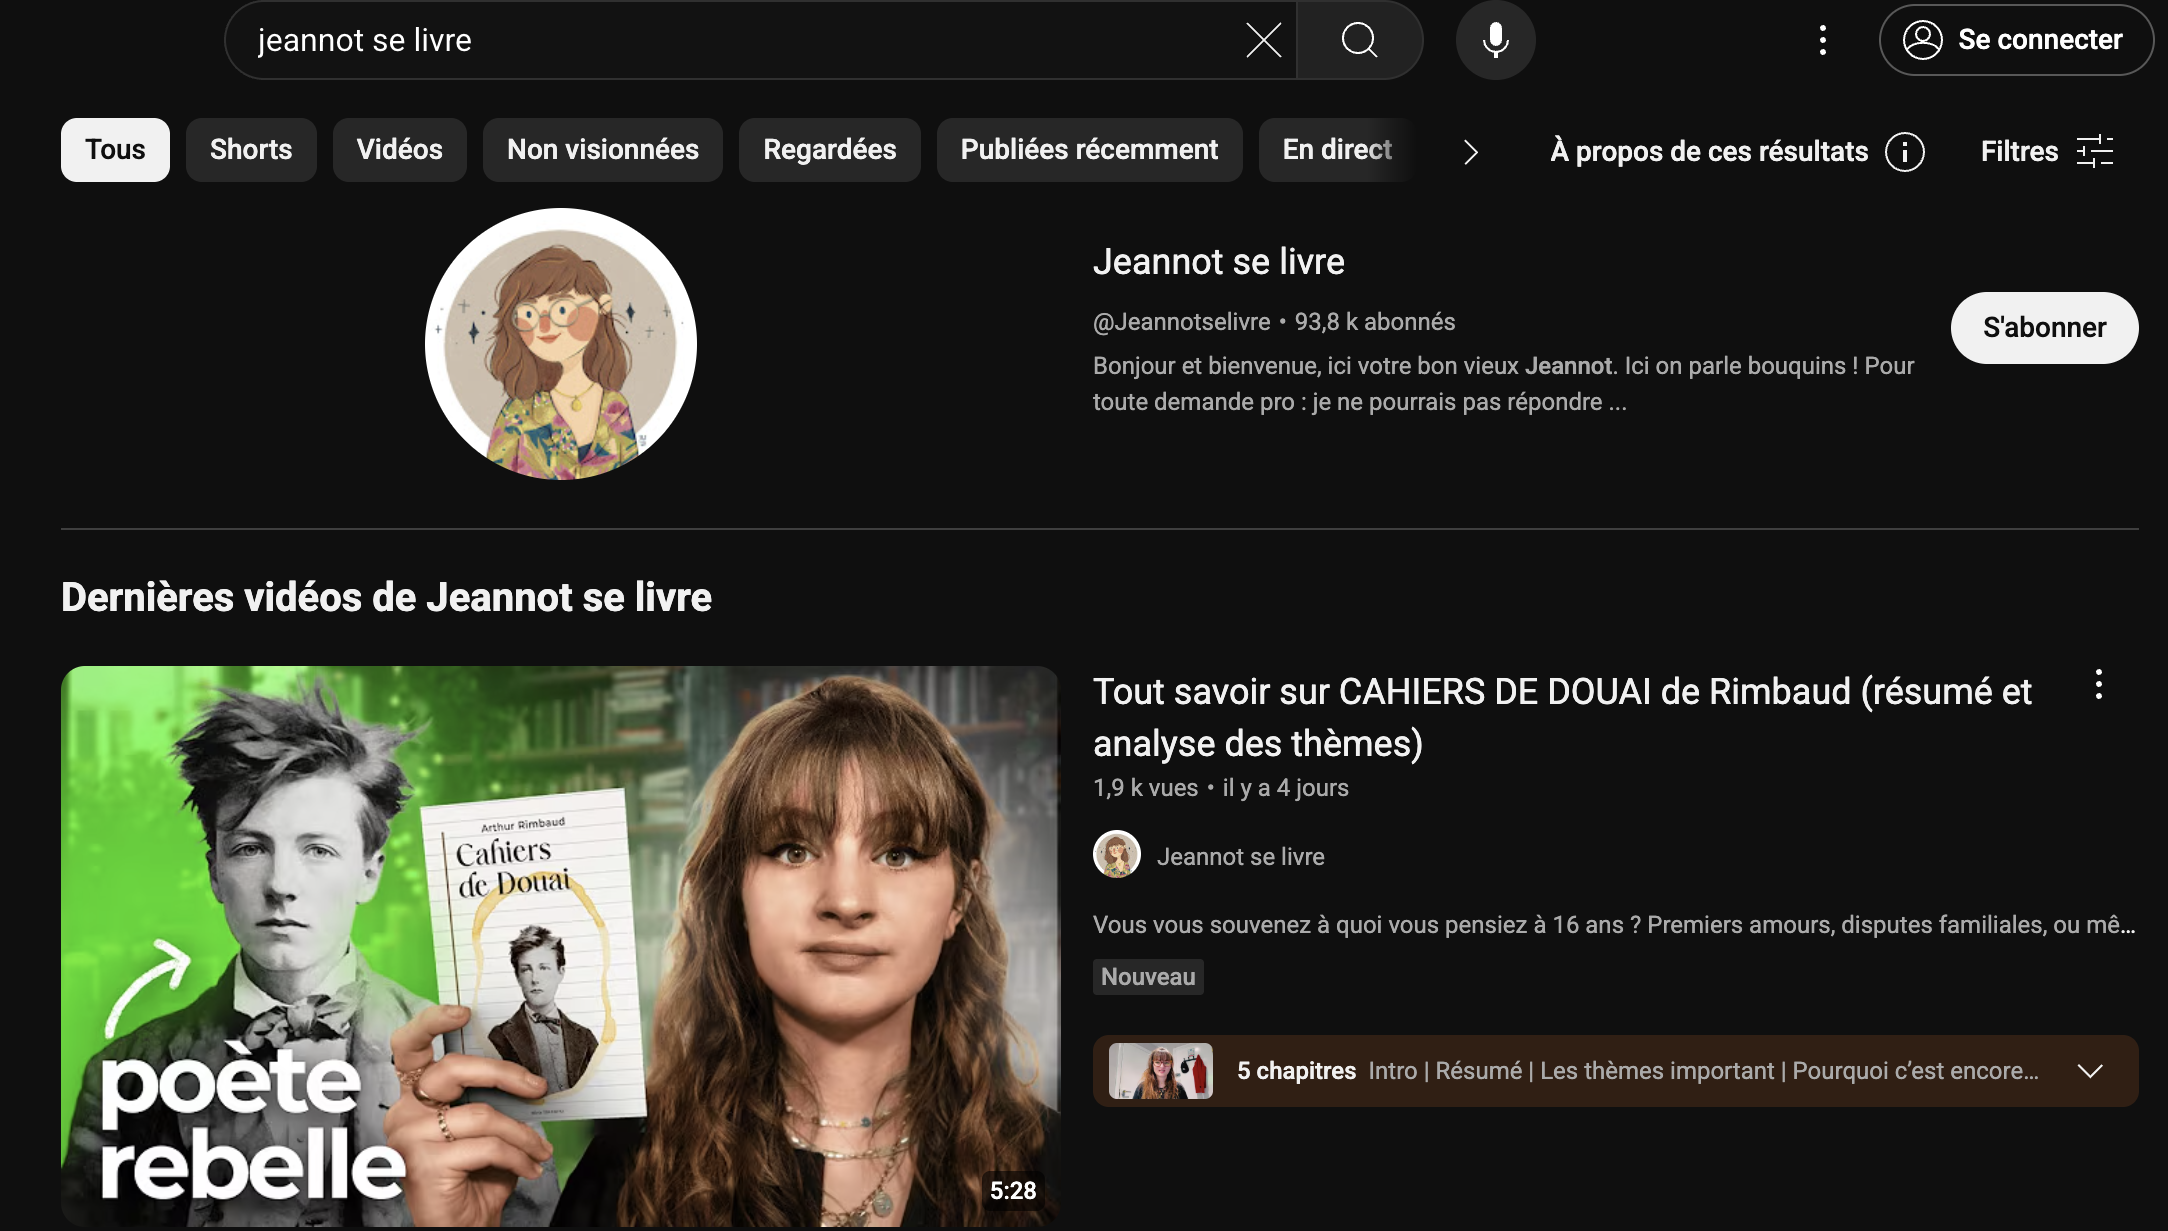
Task: Click the magnifying glass search button
Action: click(1359, 40)
